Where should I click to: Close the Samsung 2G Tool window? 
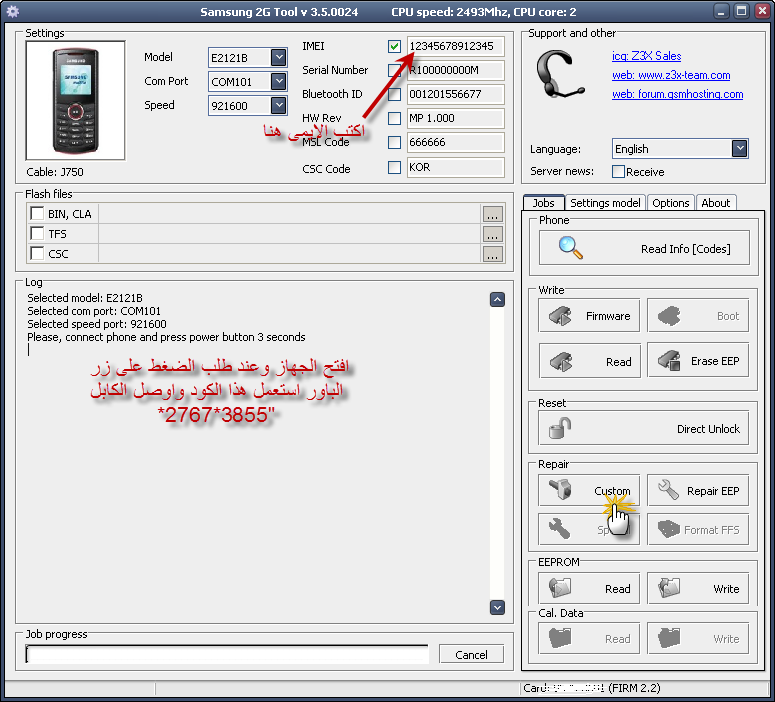click(762, 11)
